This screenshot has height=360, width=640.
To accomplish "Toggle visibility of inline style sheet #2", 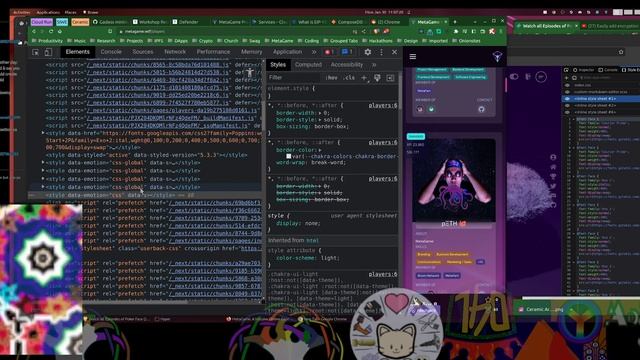I will 567,105.
